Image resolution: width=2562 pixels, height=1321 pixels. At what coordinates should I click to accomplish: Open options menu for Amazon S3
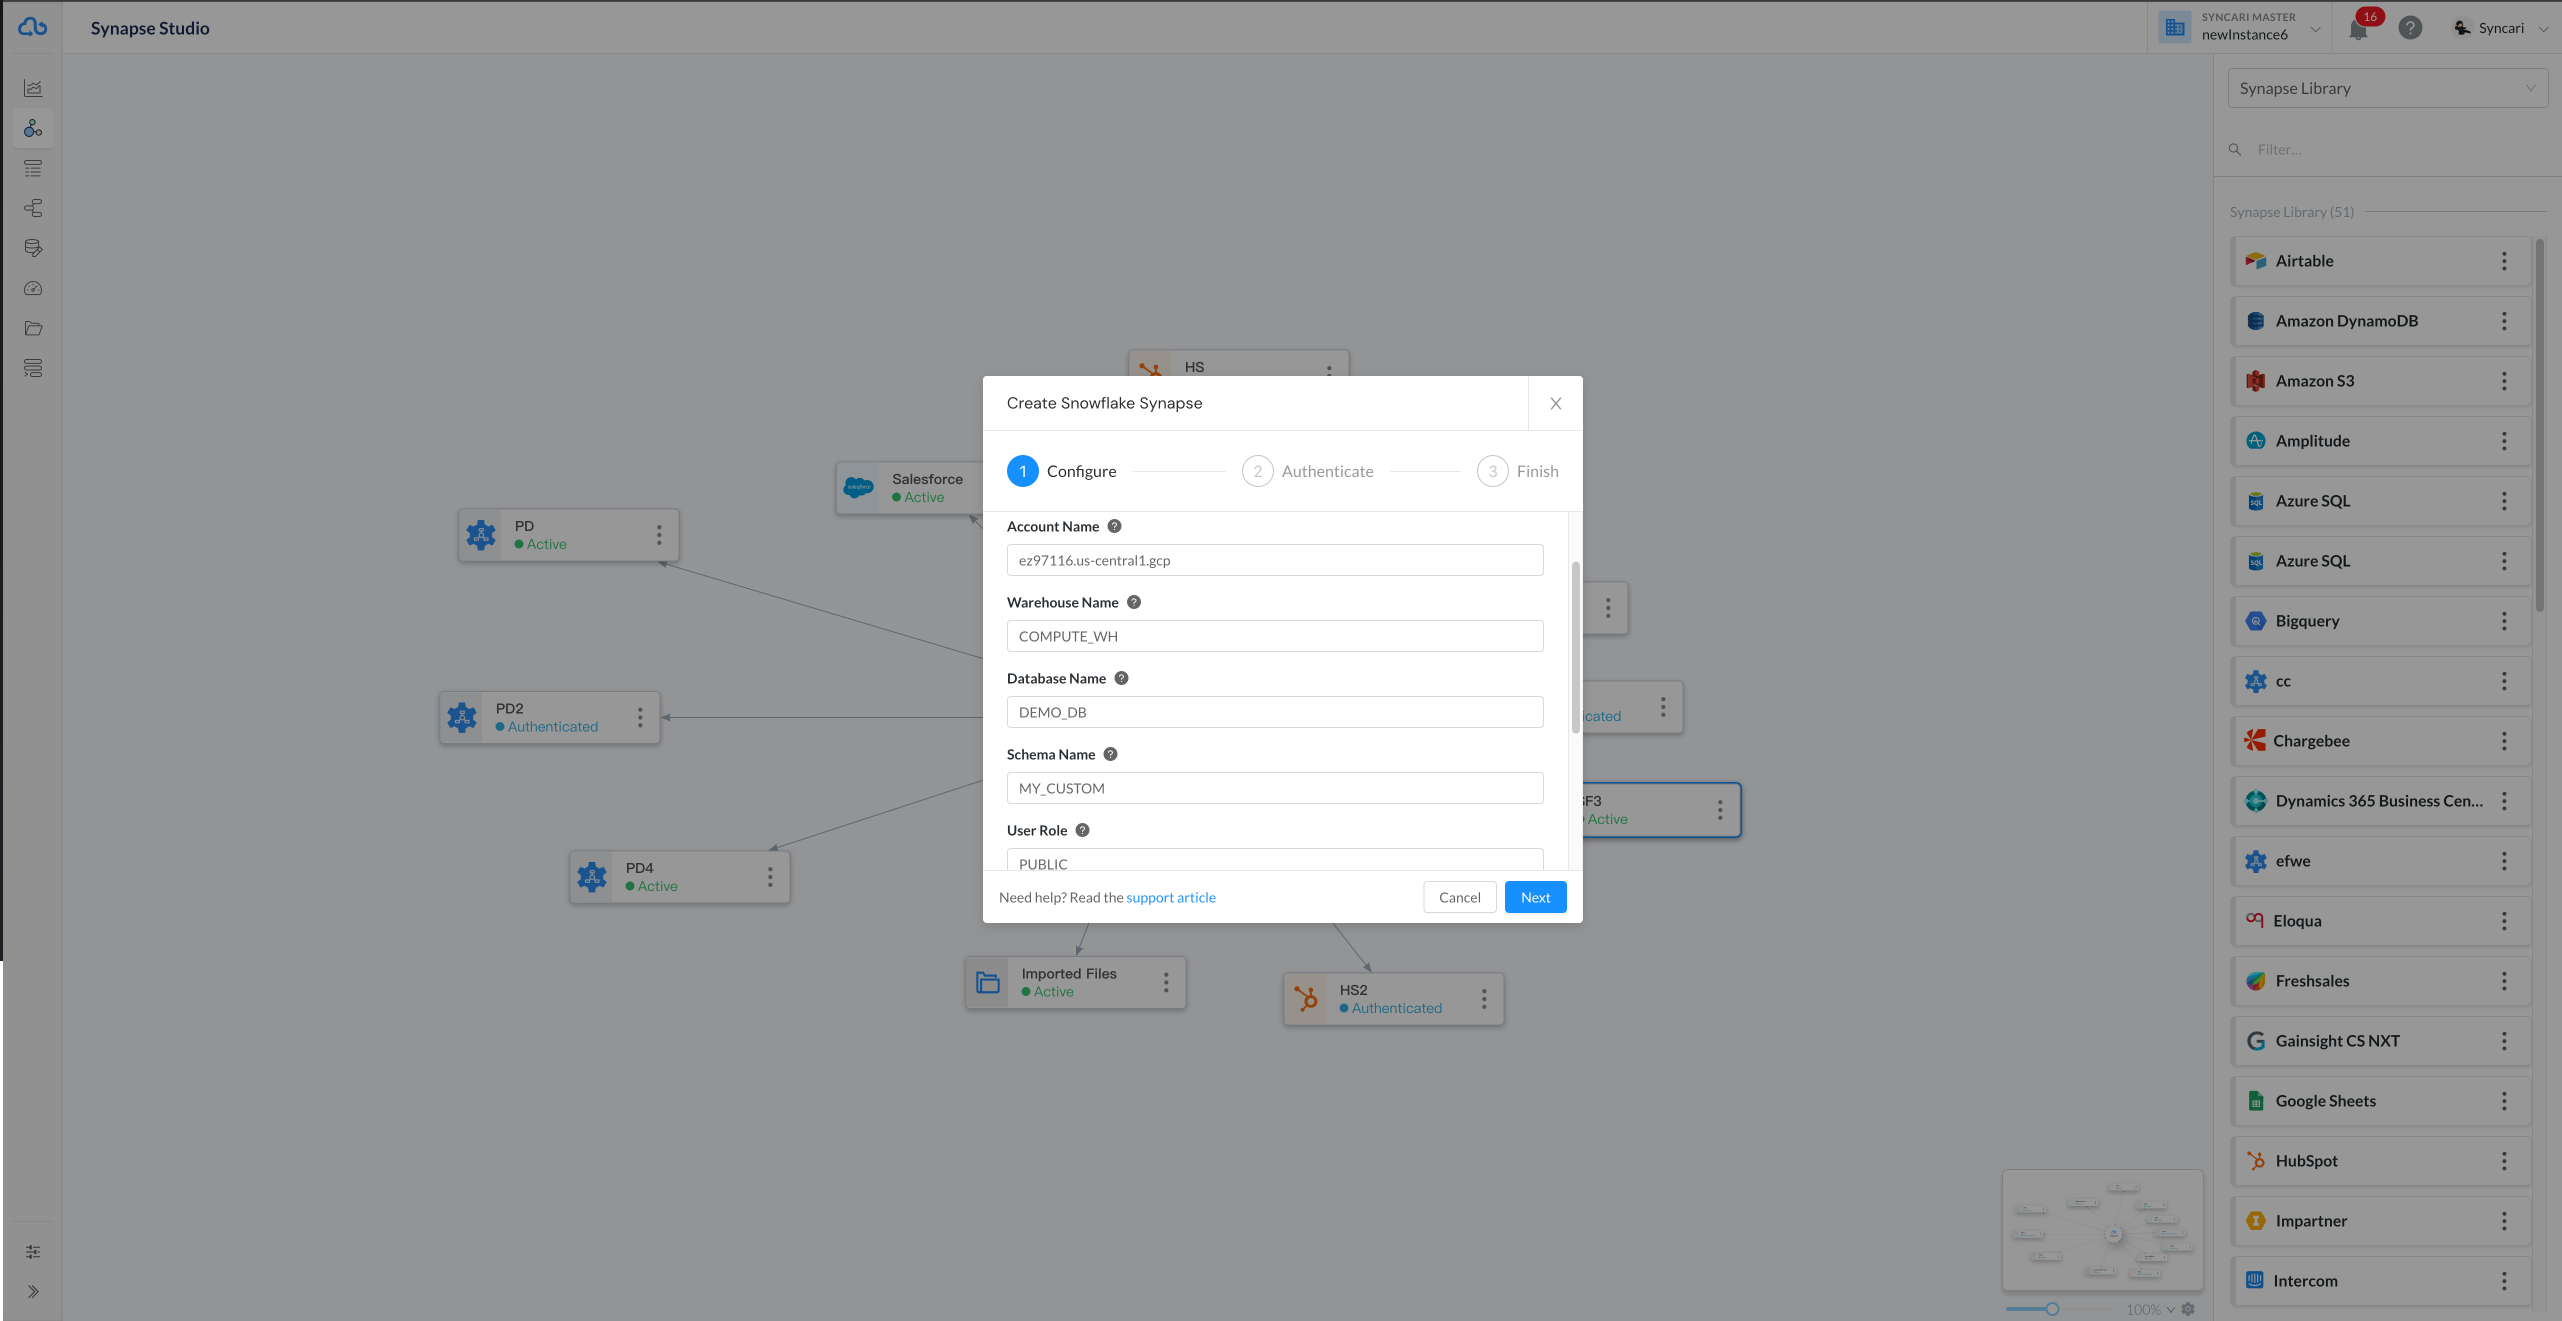click(2504, 381)
